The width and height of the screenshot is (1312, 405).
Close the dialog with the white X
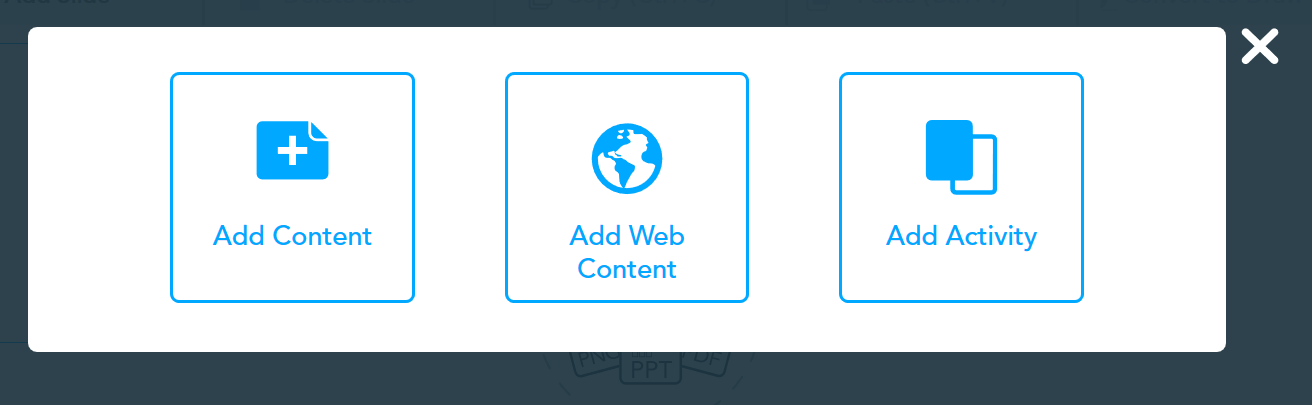tap(1260, 46)
